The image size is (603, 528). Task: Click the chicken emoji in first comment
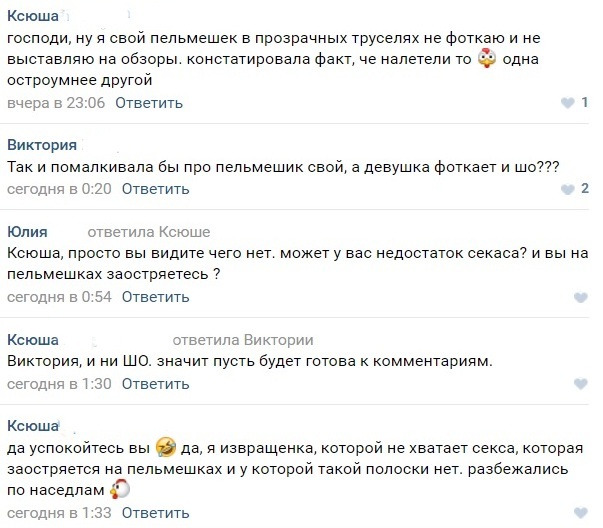pos(488,59)
